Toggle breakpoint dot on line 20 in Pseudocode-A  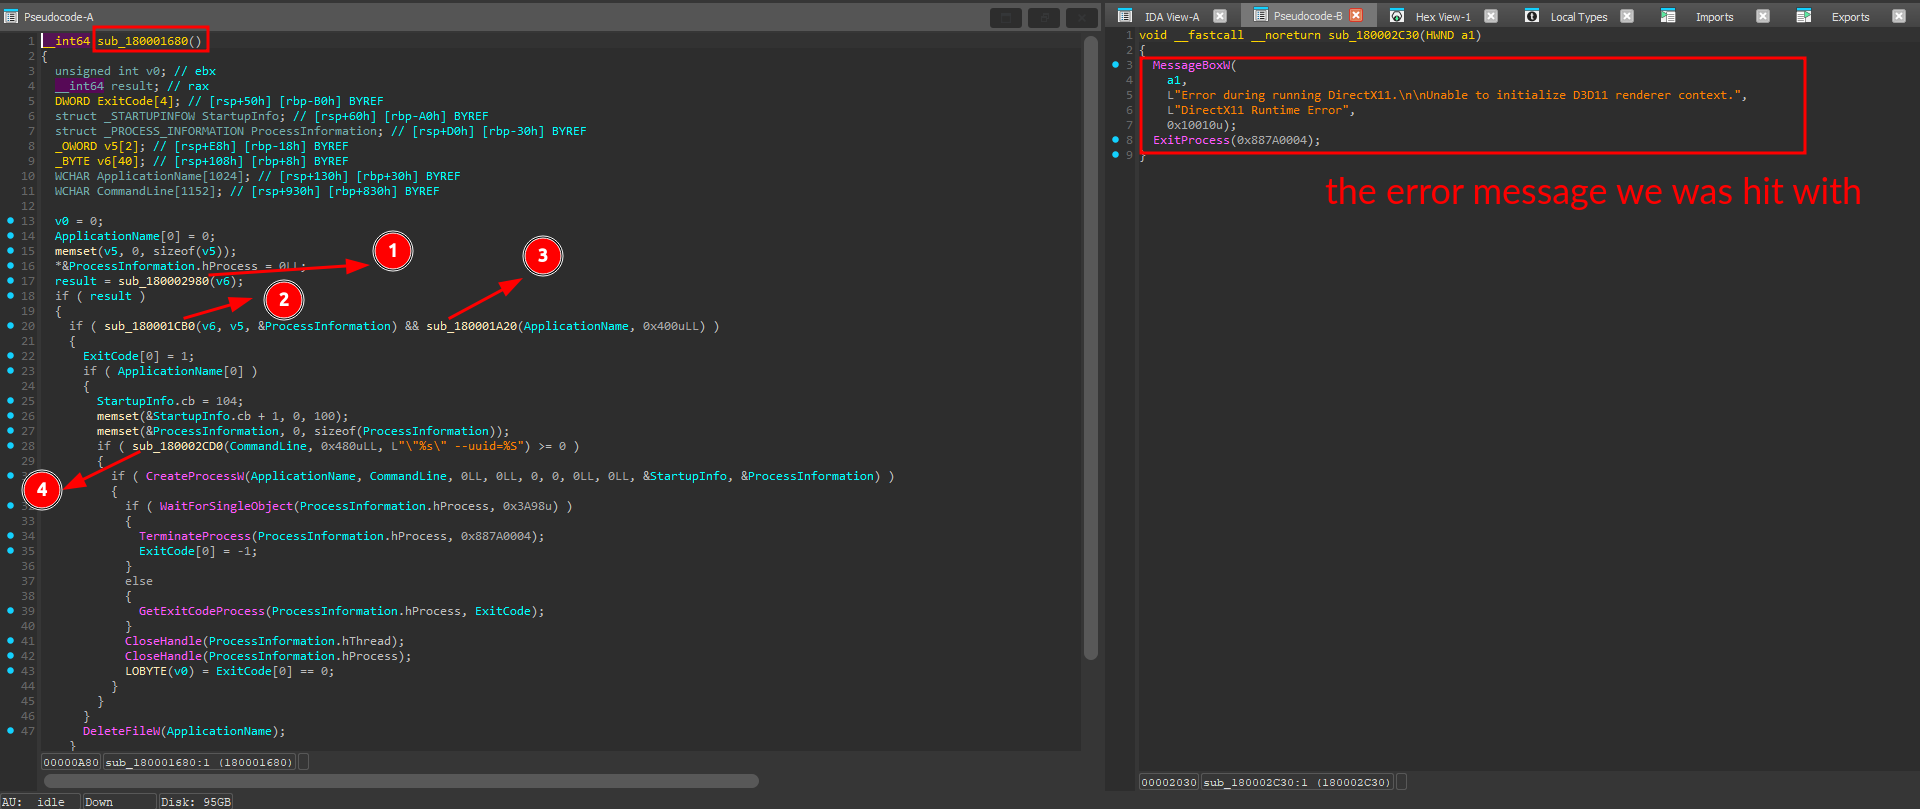click(x=10, y=326)
